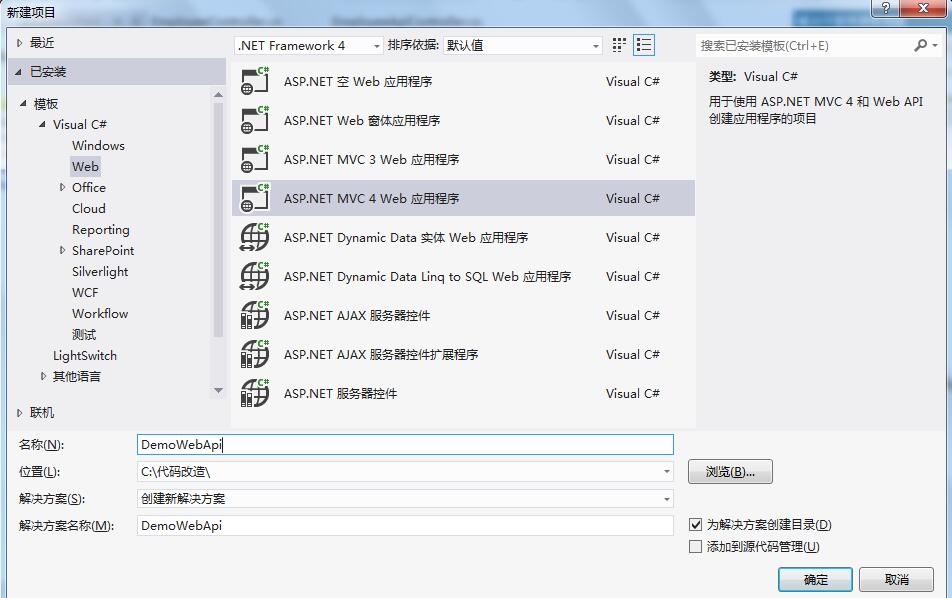Select LightSwitch in template tree
The height and width of the screenshot is (598, 952).
85,356
